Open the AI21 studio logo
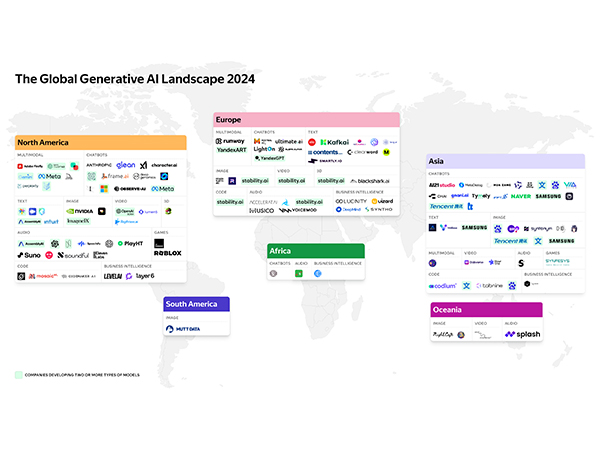 (442, 185)
